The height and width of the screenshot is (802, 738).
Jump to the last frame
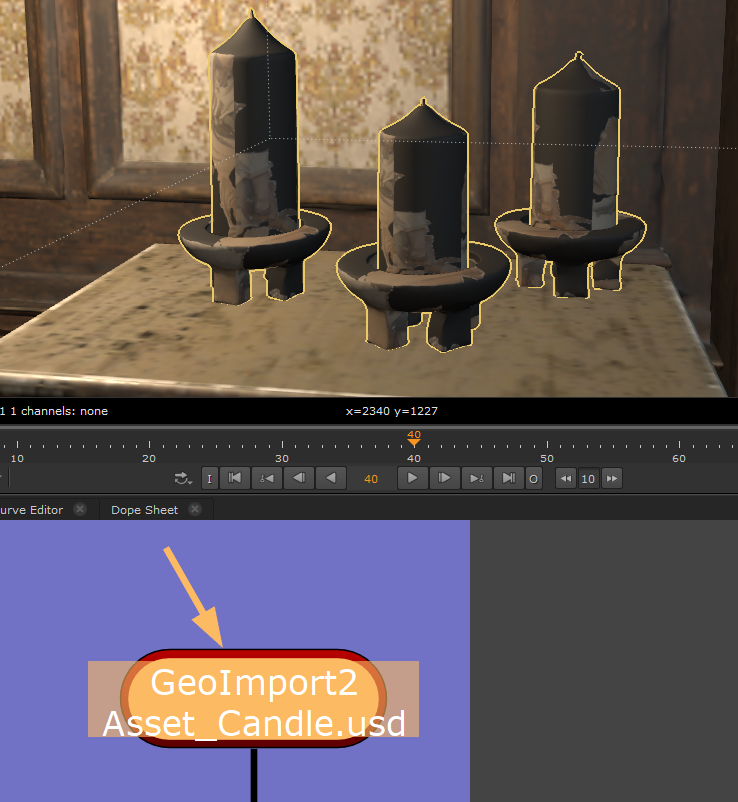509,479
